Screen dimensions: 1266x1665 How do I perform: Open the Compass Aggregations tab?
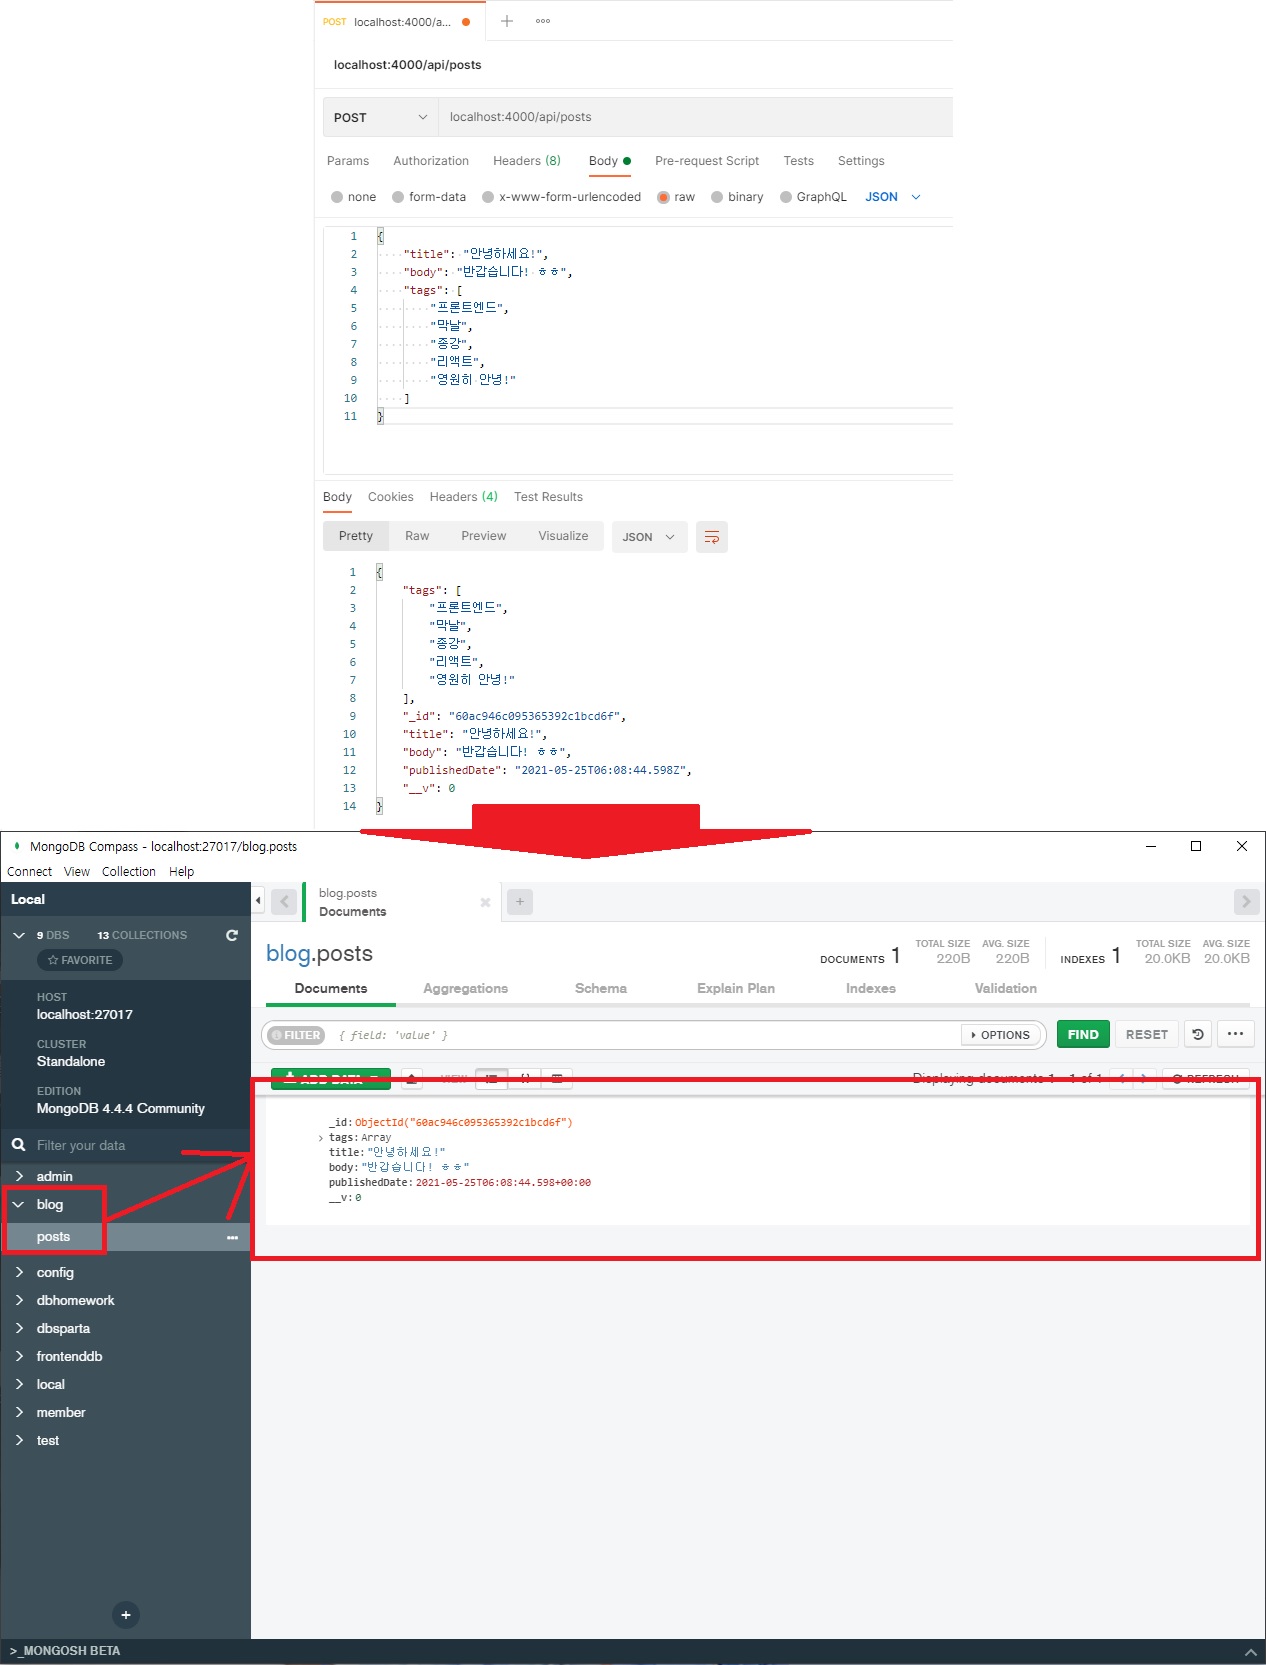coord(465,988)
